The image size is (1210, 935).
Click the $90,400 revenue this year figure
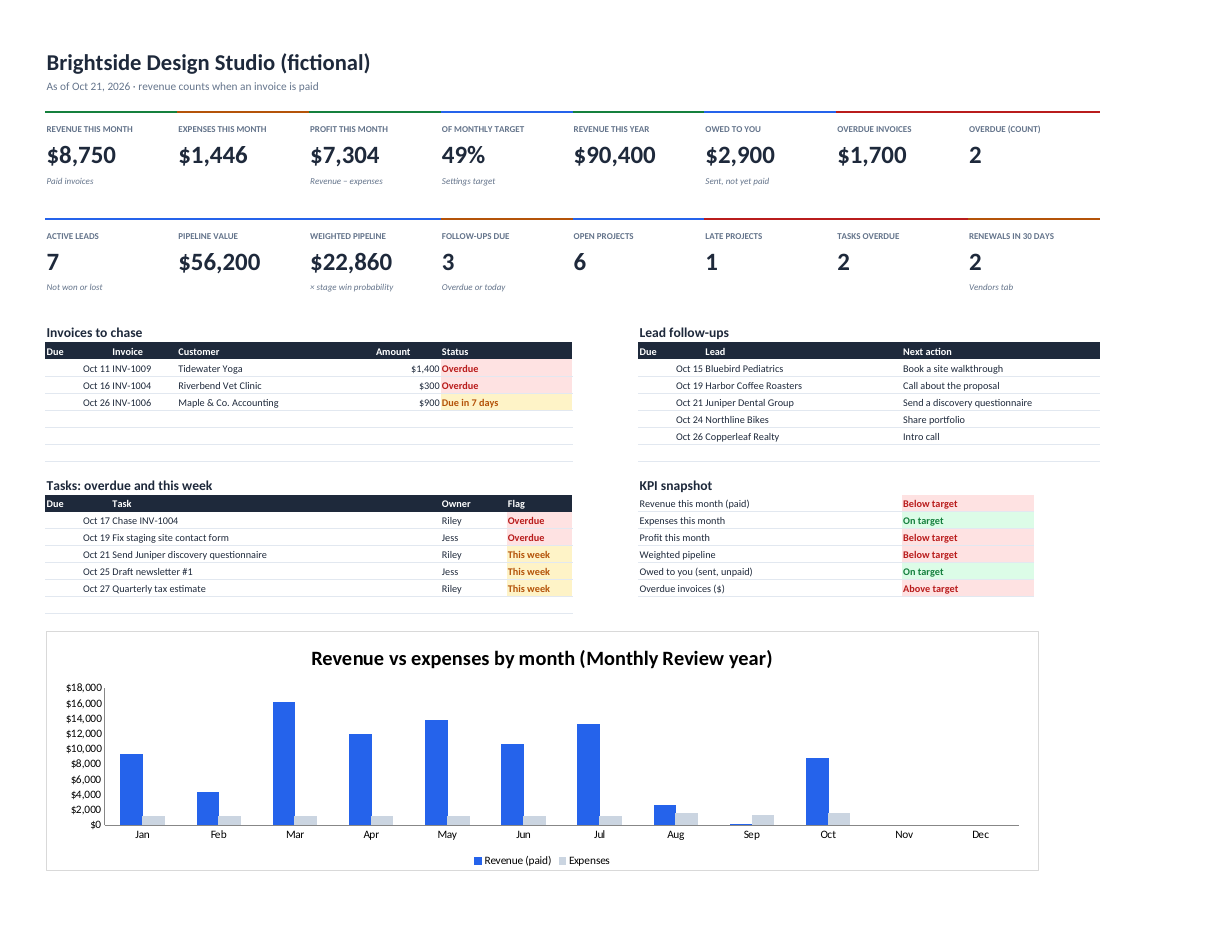pos(615,155)
